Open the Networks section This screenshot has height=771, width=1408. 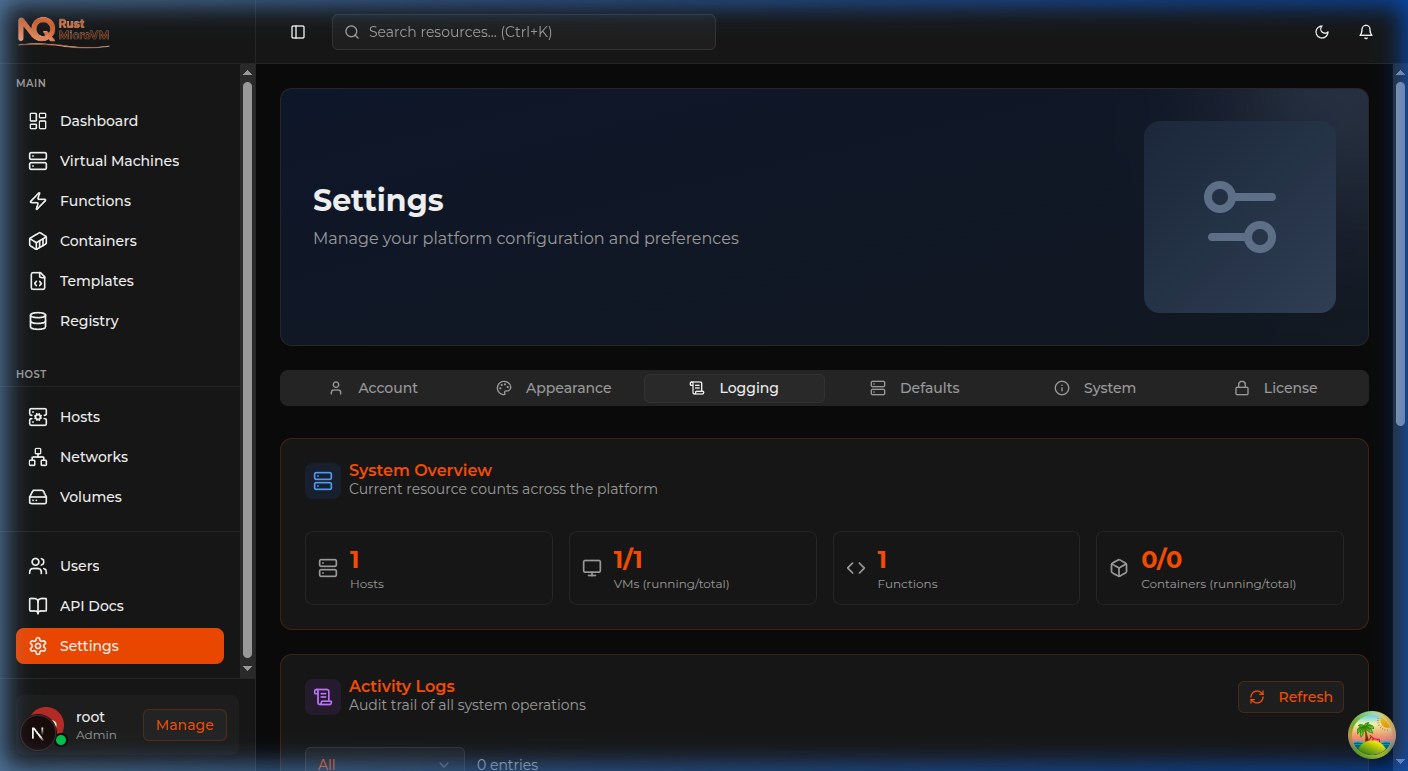(x=93, y=456)
